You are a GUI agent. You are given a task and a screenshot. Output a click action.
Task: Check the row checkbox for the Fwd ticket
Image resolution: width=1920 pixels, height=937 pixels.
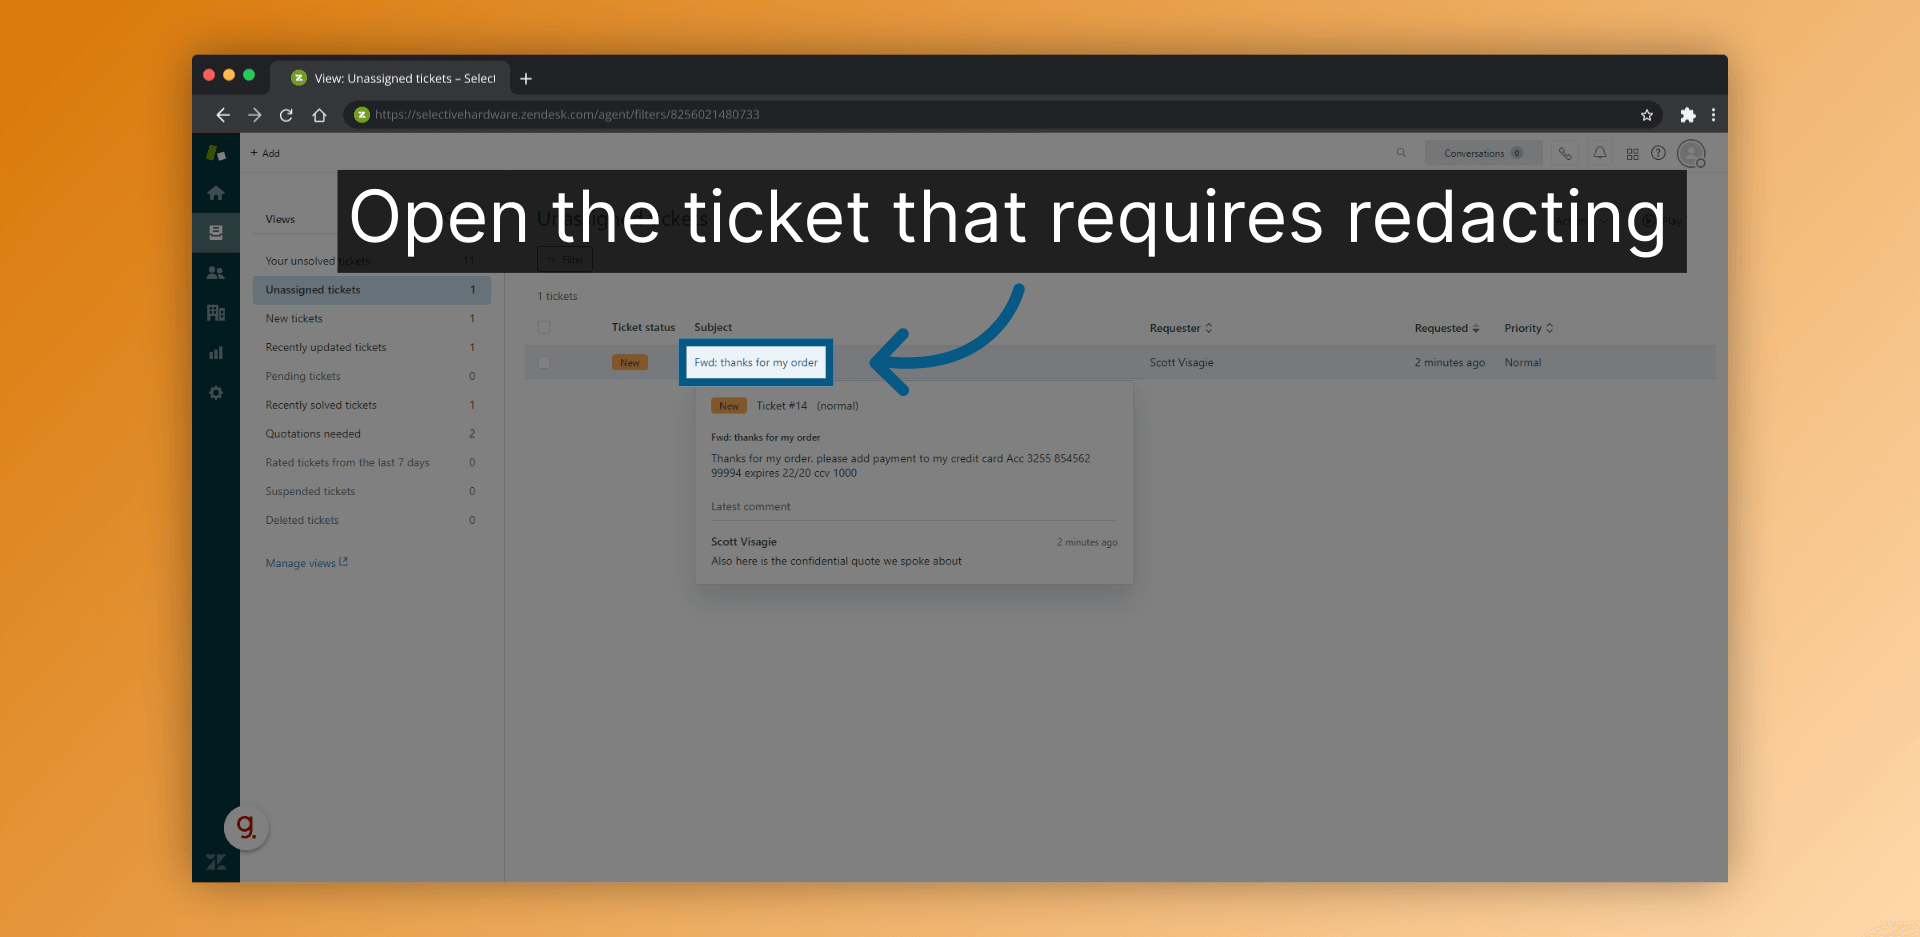click(x=544, y=362)
